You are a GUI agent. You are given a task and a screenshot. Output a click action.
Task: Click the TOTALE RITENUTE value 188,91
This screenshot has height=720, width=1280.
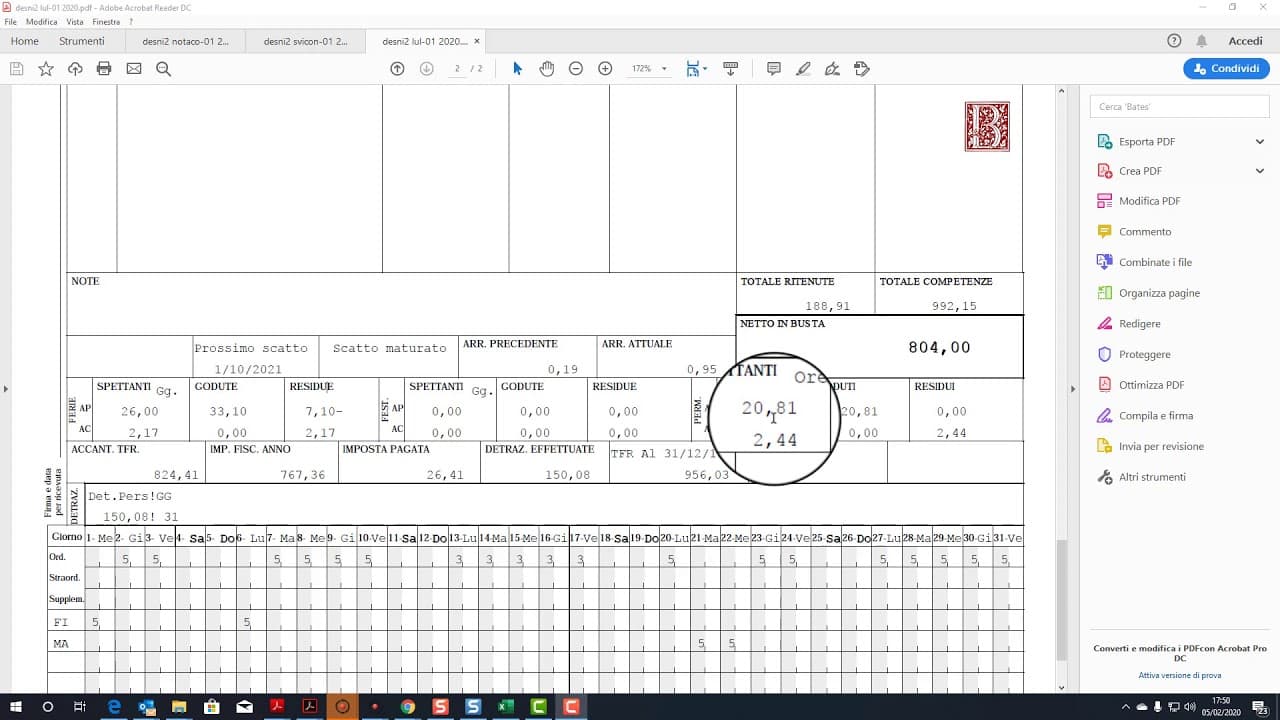click(x=827, y=306)
